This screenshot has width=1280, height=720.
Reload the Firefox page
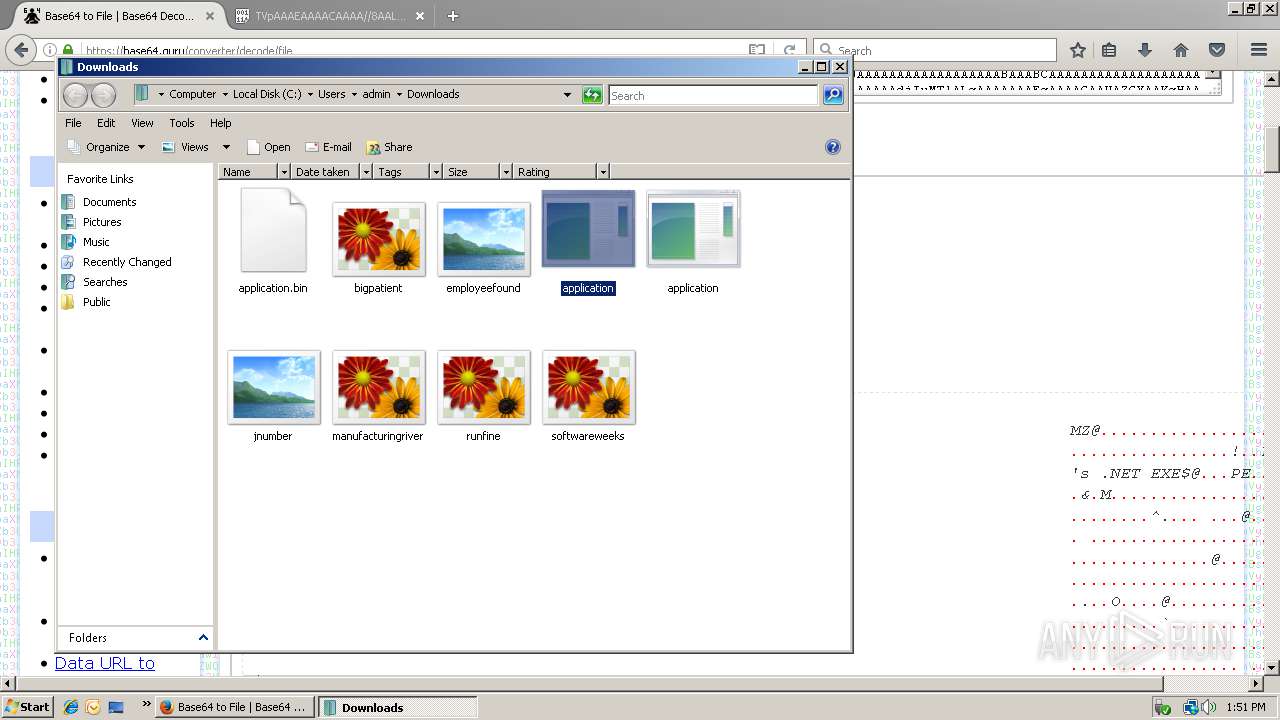(x=790, y=50)
